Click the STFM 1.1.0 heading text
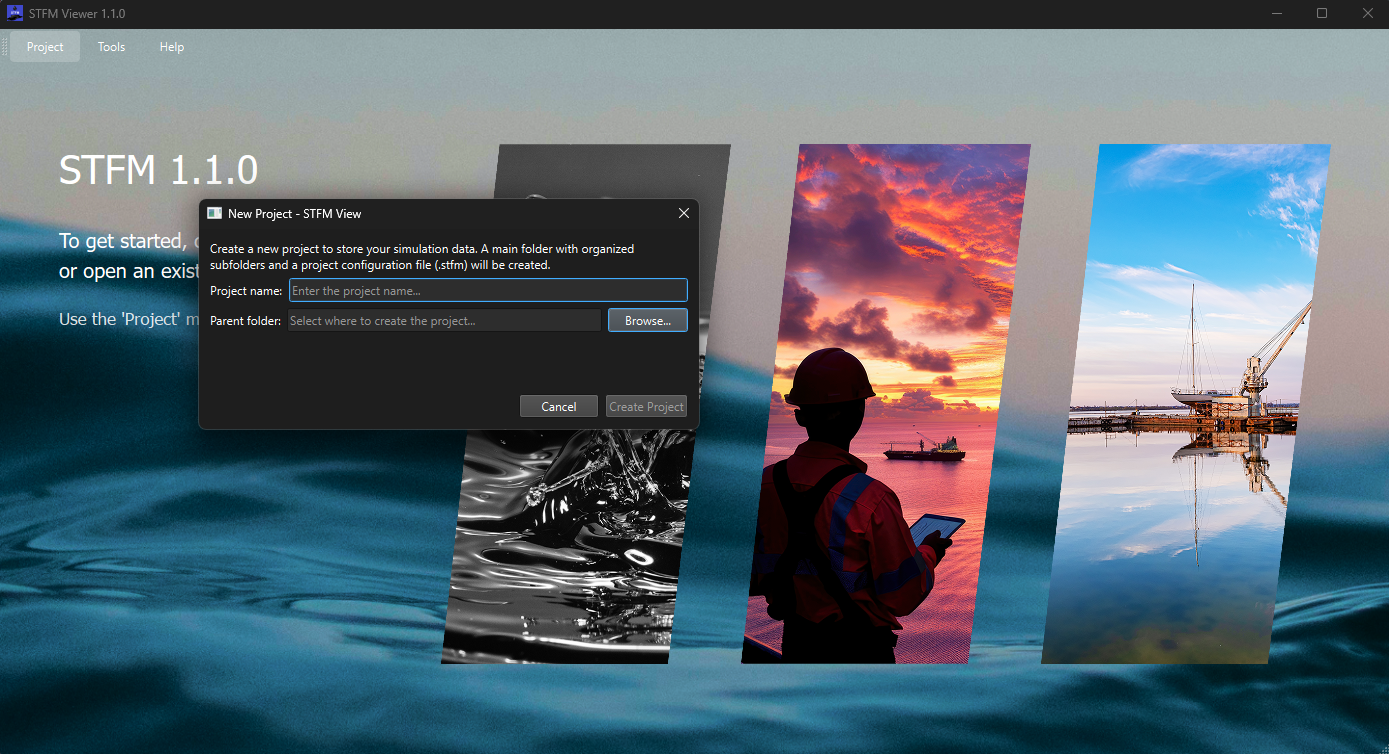Image resolution: width=1389 pixels, height=754 pixels. tap(158, 170)
